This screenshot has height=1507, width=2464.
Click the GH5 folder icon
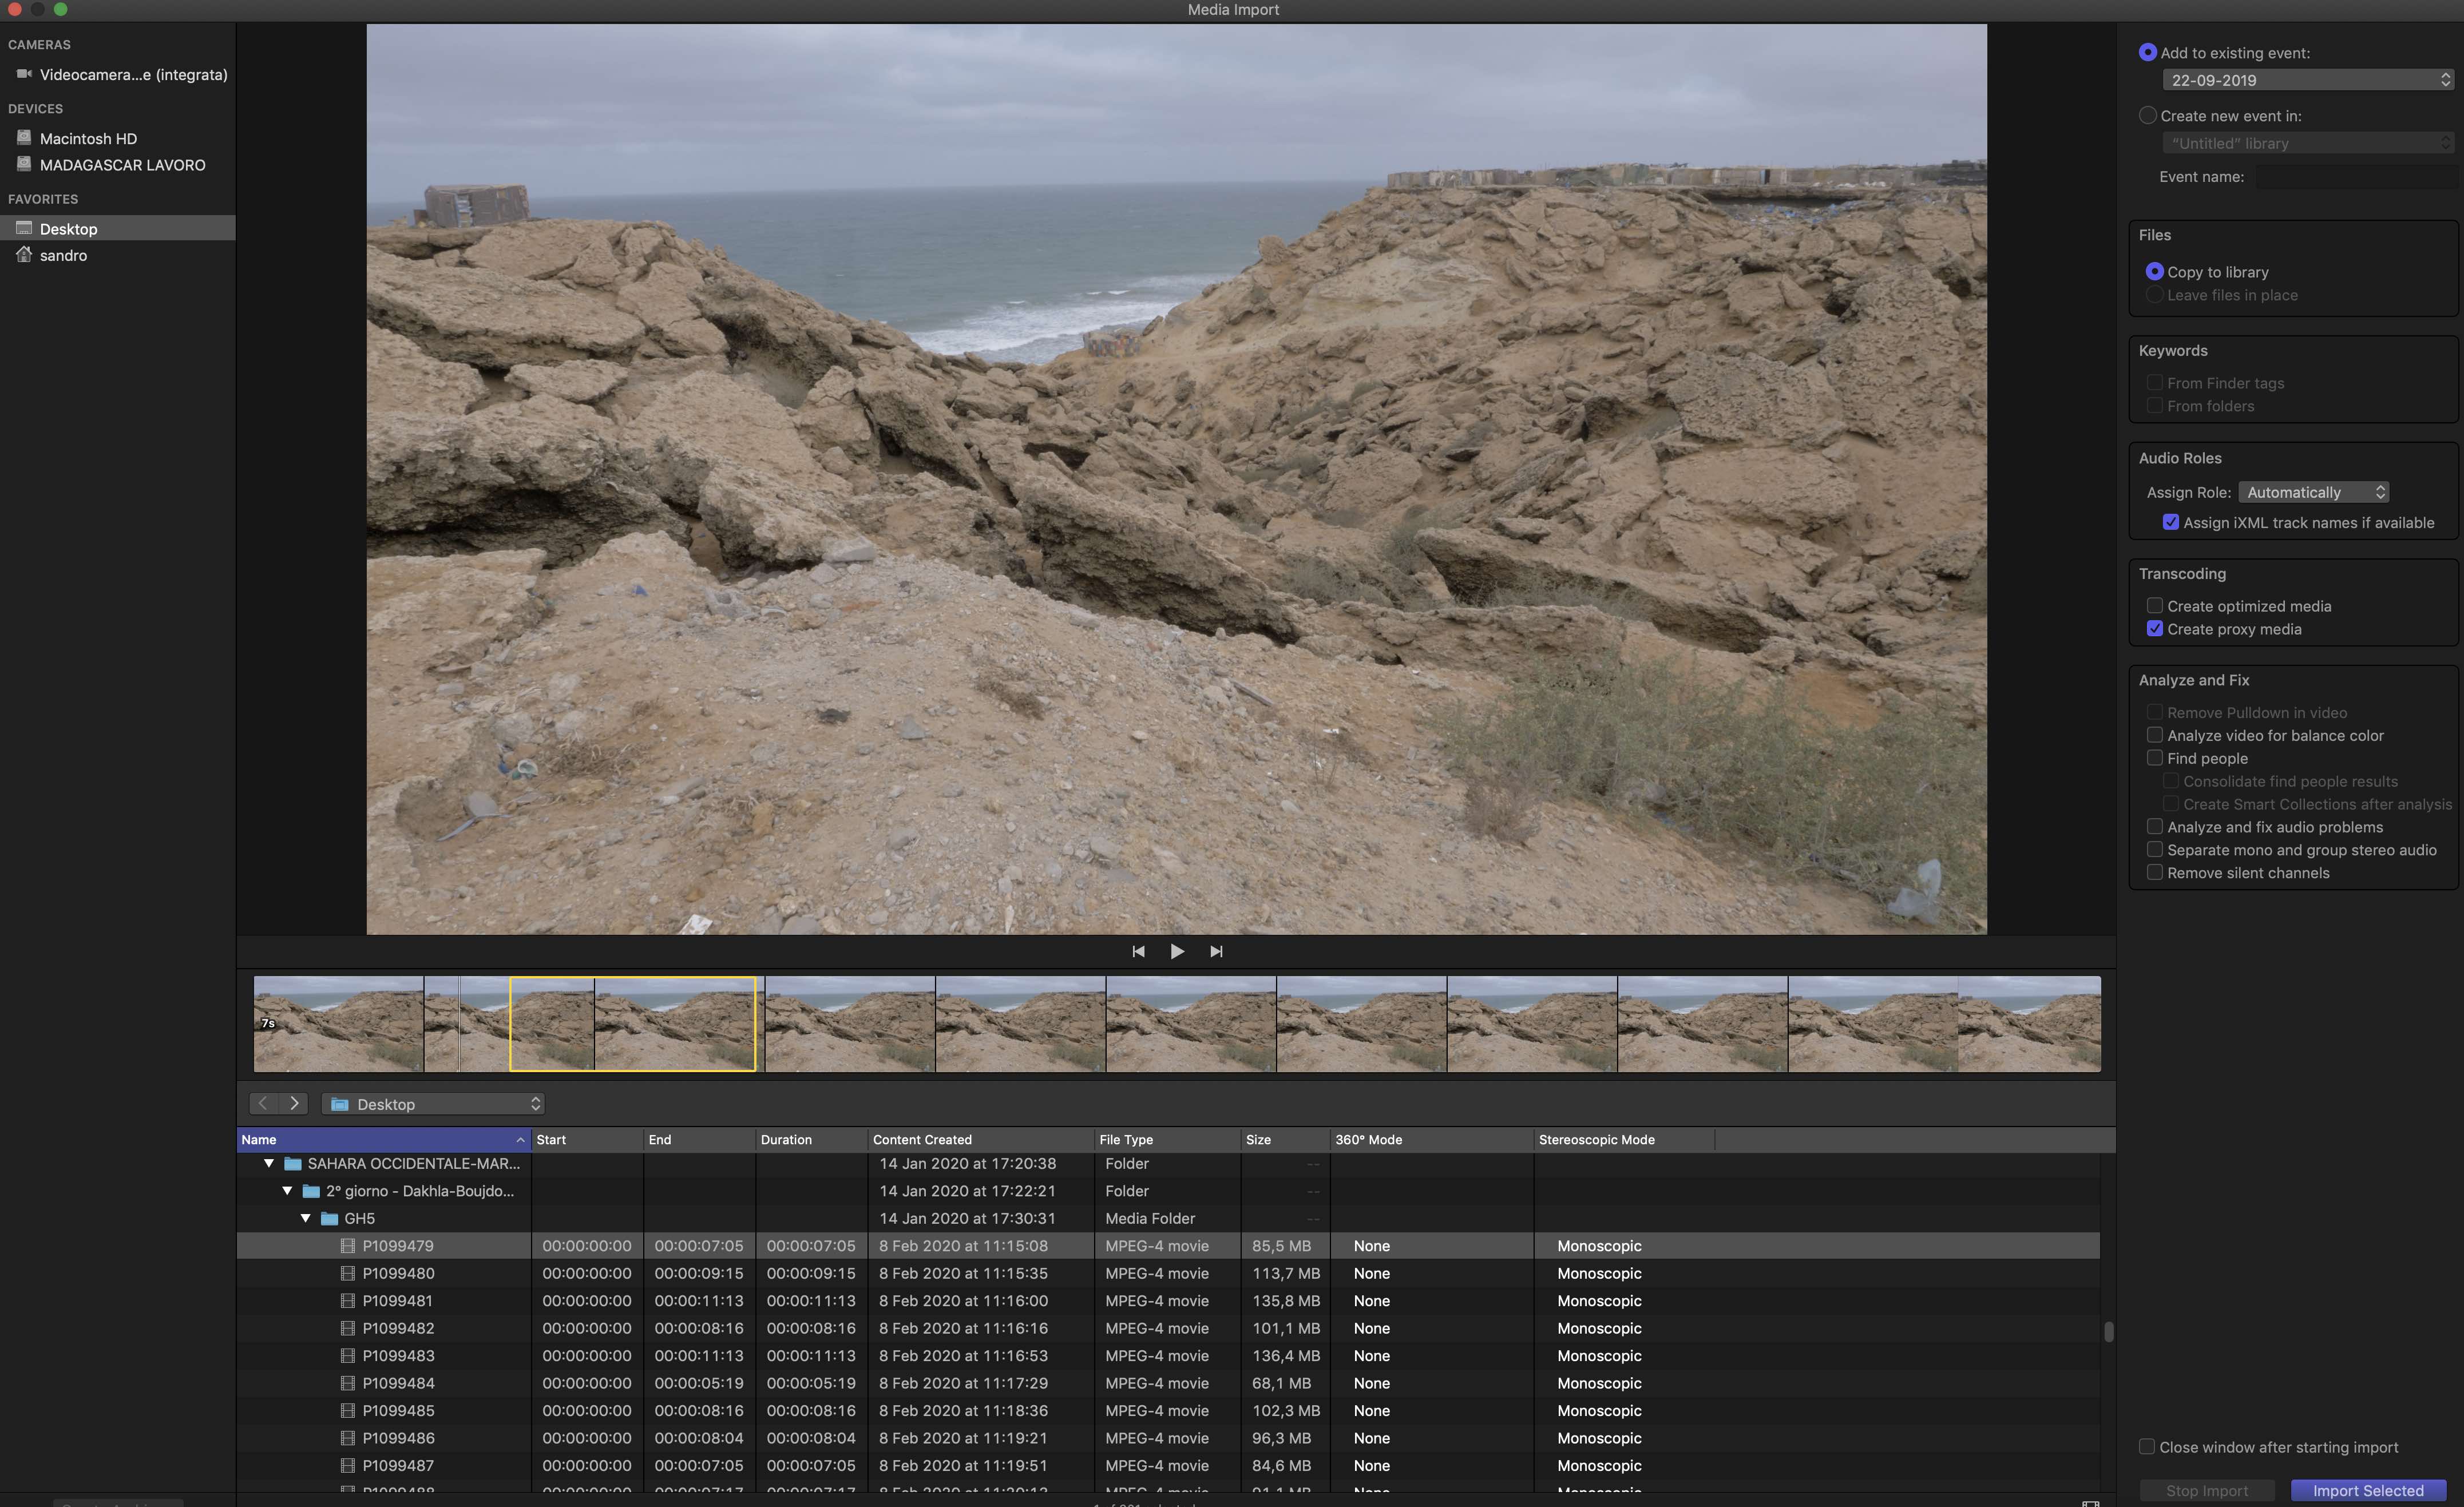coord(329,1218)
